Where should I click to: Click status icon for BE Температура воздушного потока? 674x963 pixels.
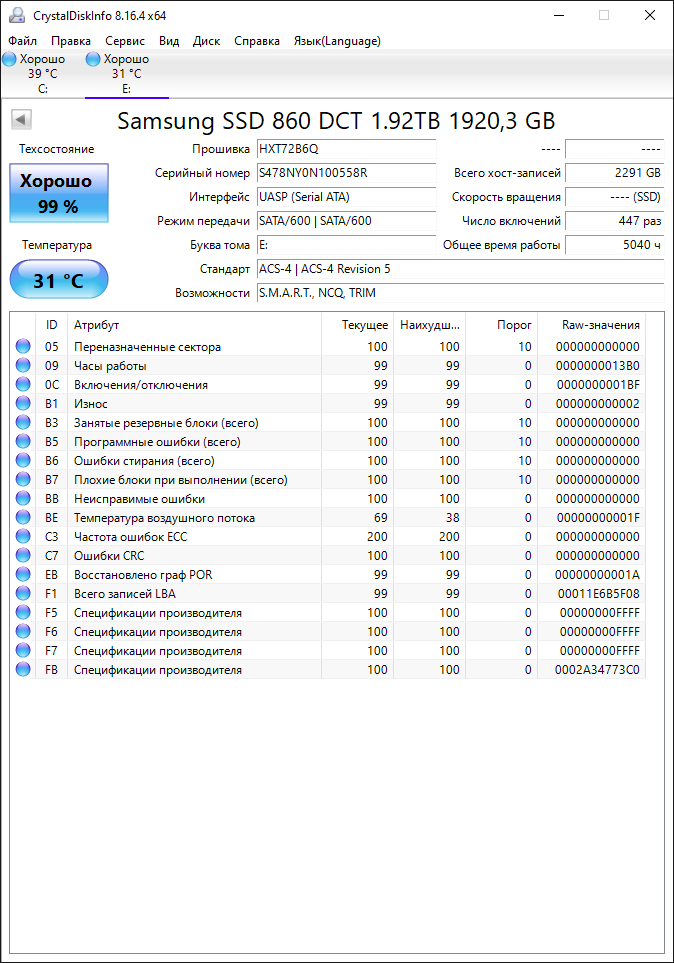click(23, 518)
